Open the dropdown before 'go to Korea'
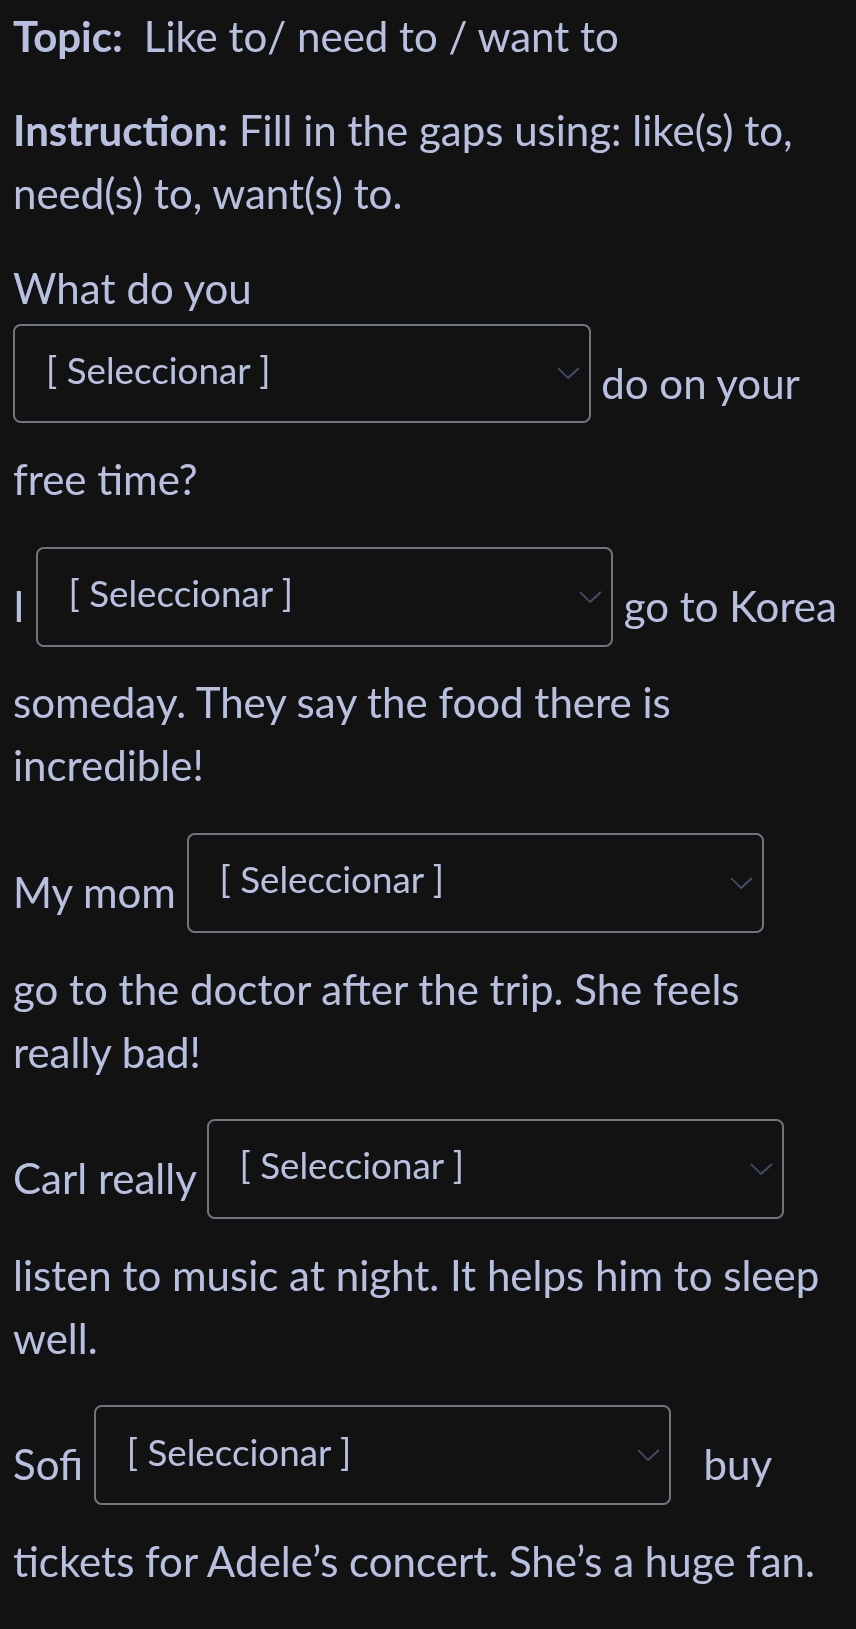This screenshot has width=856, height=1629. 323,596
